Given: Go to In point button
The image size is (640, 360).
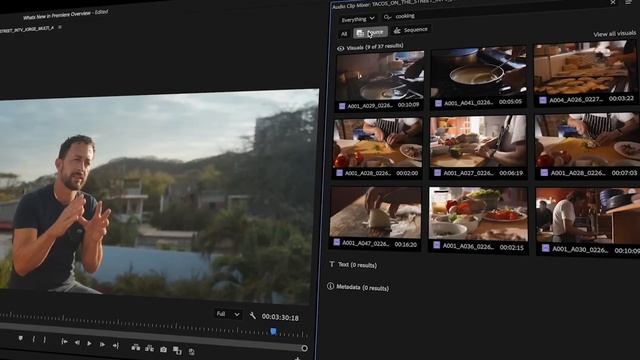Looking at the screenshot, I should [64, 341].
